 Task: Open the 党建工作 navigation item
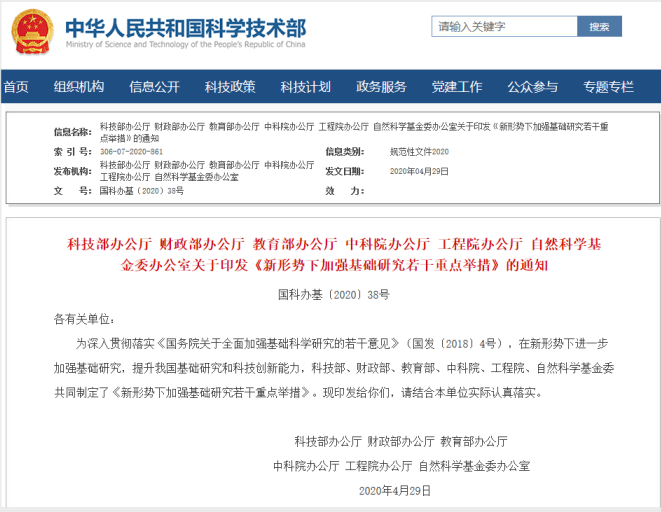[x=457, y=87]
